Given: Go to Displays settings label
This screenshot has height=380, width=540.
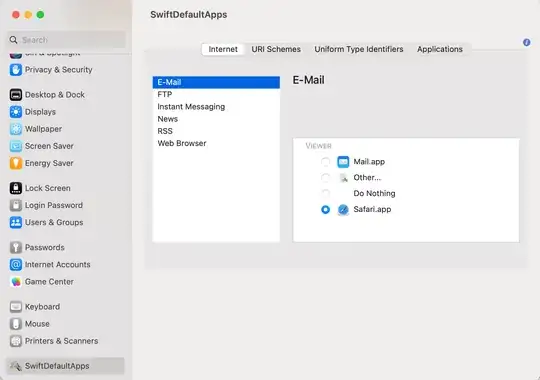Looking at the screenshot, I should click(40, 112).
